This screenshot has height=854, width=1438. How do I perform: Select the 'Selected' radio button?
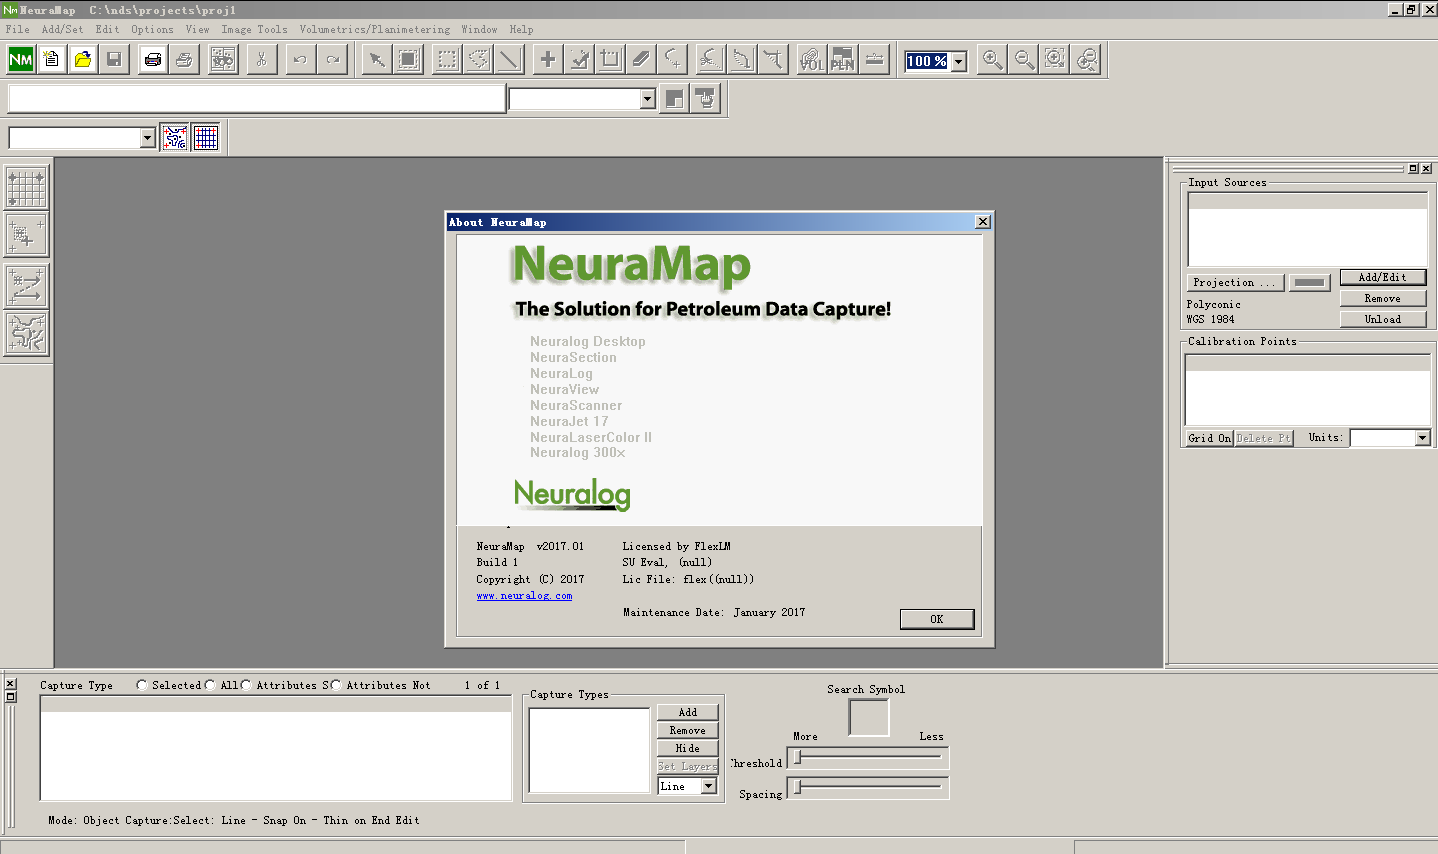pyautogui.click(x=142, y=685)
